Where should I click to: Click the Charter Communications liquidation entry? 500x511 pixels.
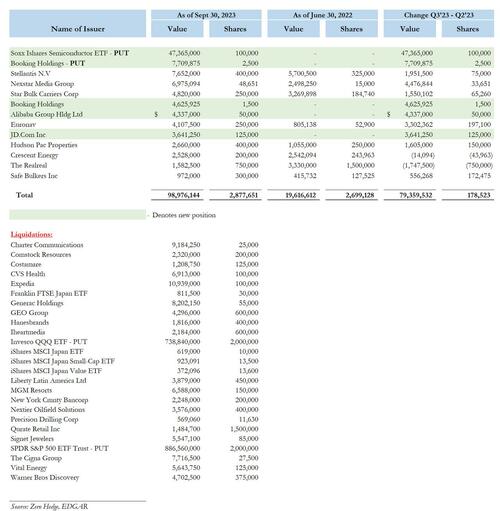click(x=47, y=245)
